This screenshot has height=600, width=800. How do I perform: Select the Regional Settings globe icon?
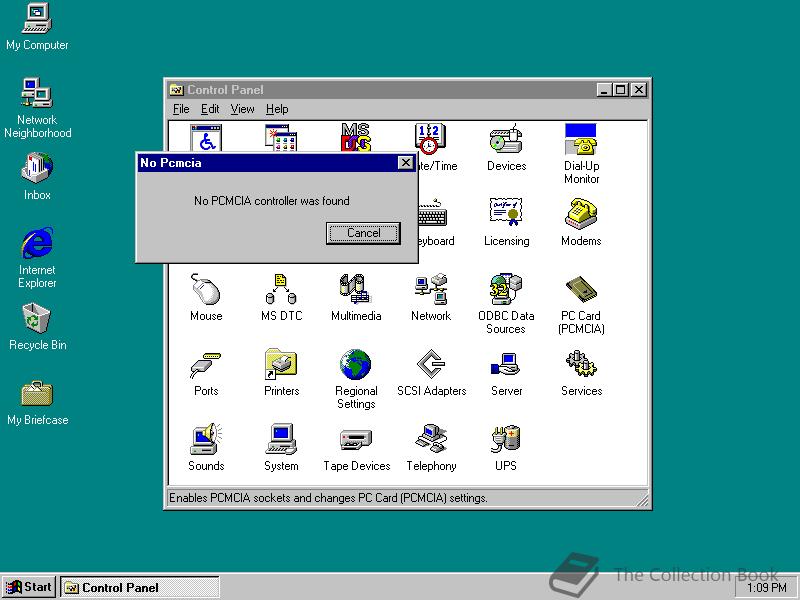tap(356, 364)
